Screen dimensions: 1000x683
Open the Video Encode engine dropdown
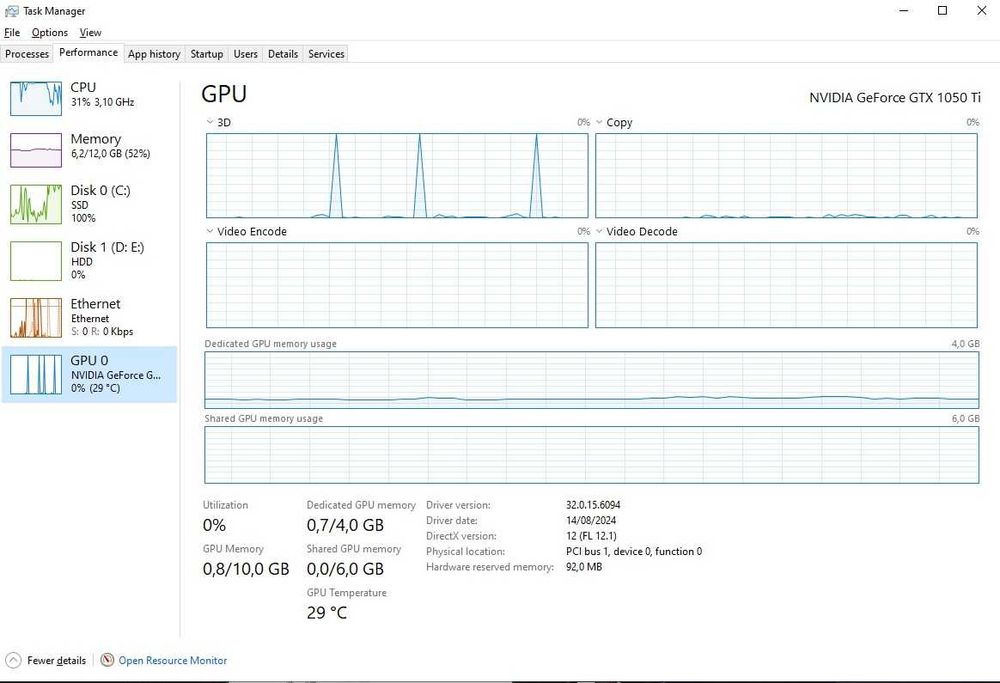pos(210,231)
